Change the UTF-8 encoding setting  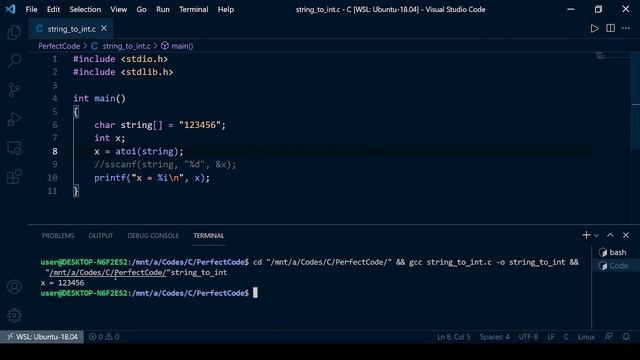click(x=528, y=337)
